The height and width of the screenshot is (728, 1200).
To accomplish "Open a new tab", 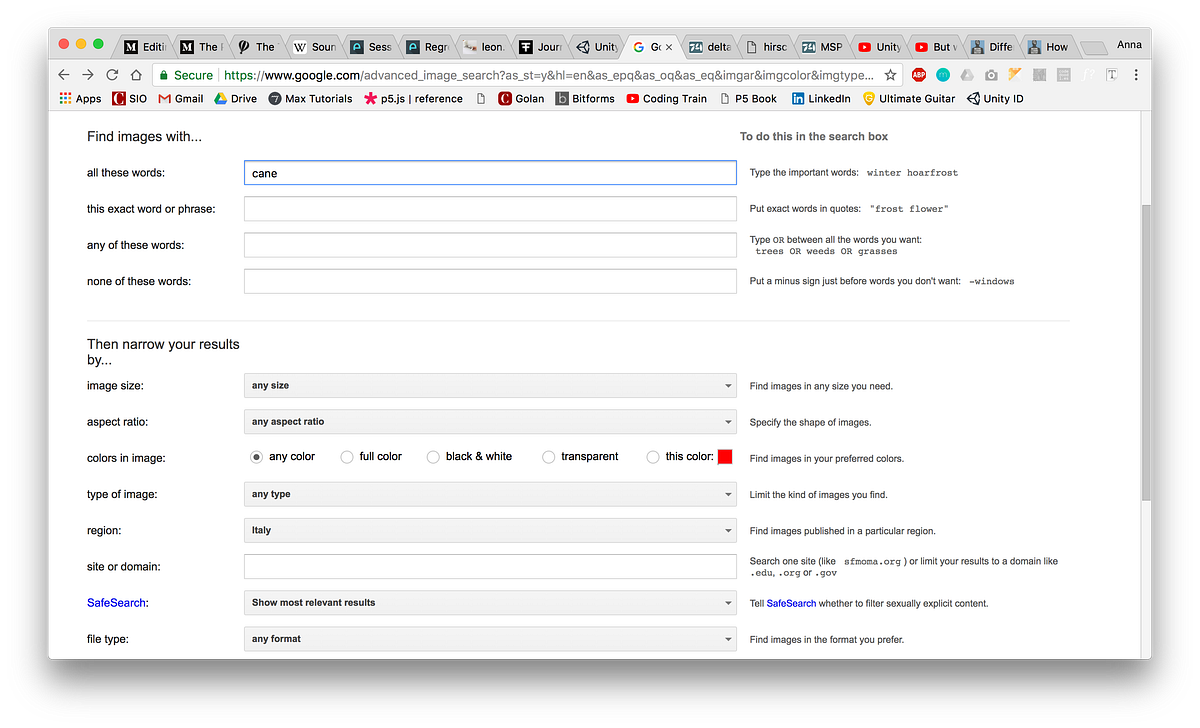I will tap(1095, 48).
